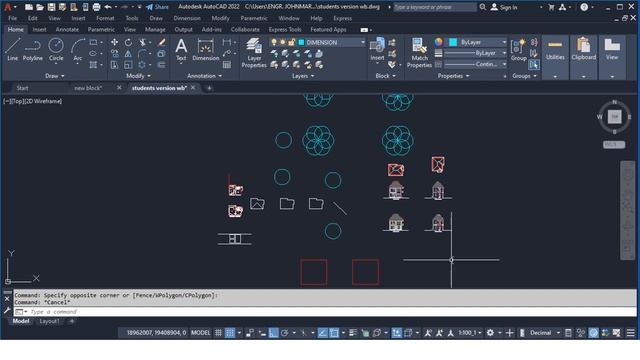Click the Share button in the title bar
The width and height of the screenshot is (640, 360).
[x=157, y=7]
